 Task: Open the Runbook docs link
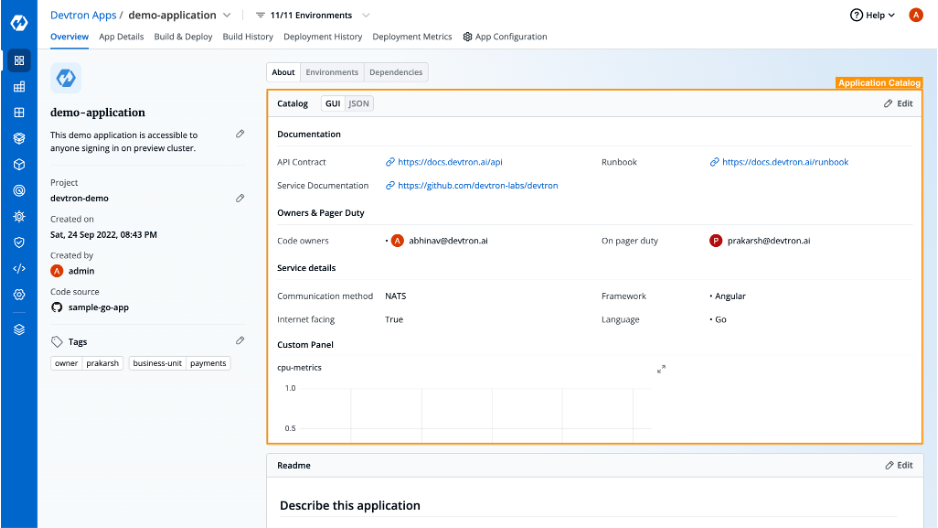click(785, 162)
